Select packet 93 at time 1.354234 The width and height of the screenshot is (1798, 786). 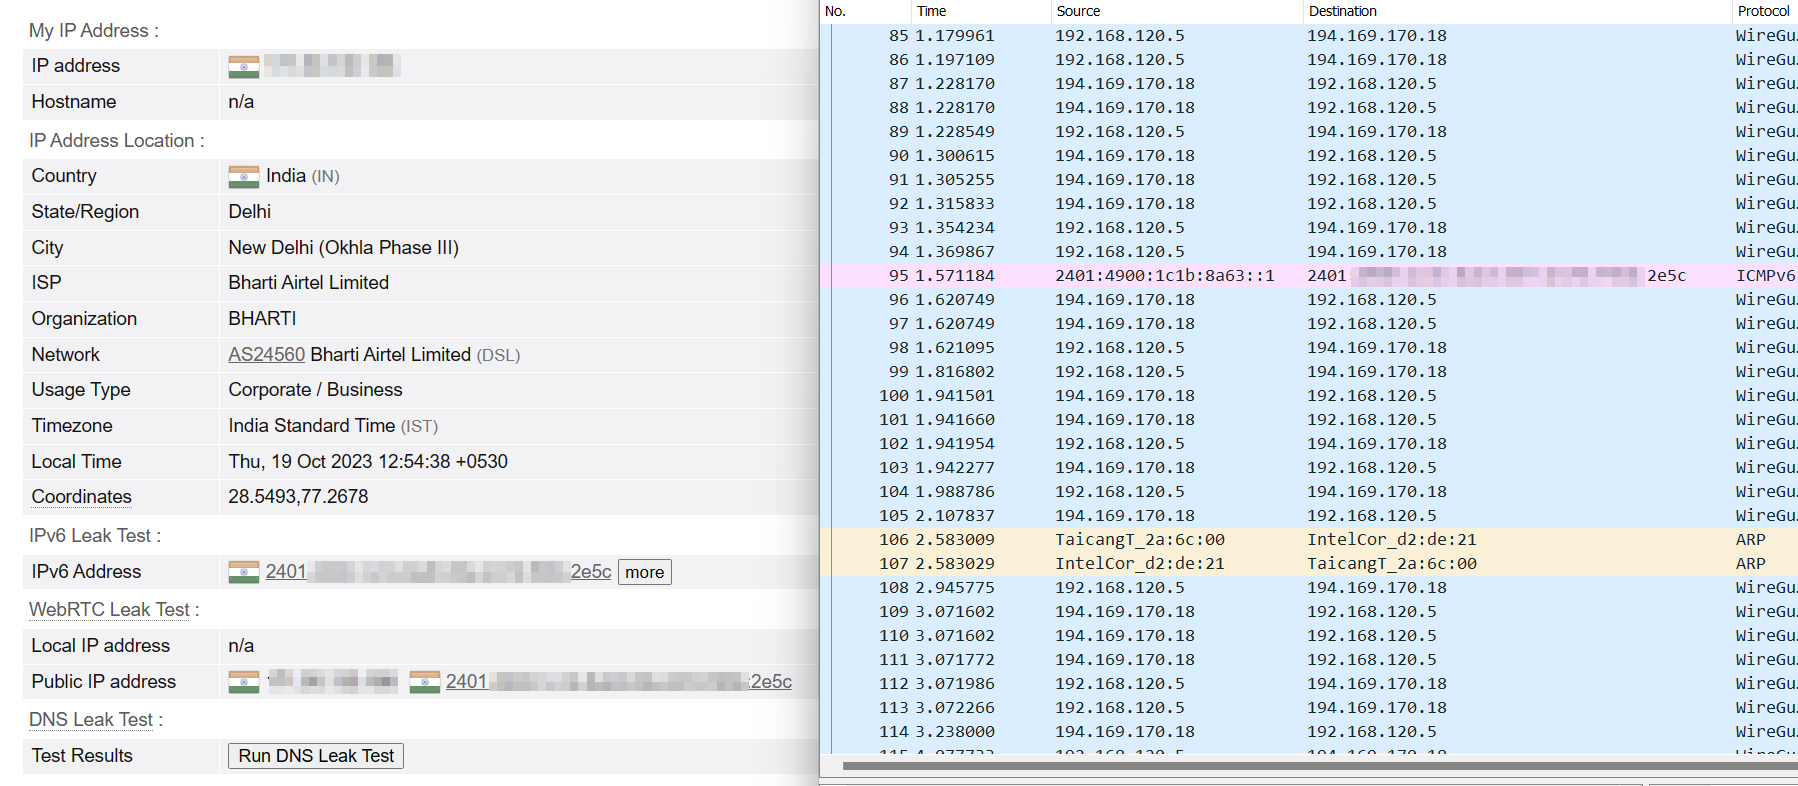click(1309, 227)
